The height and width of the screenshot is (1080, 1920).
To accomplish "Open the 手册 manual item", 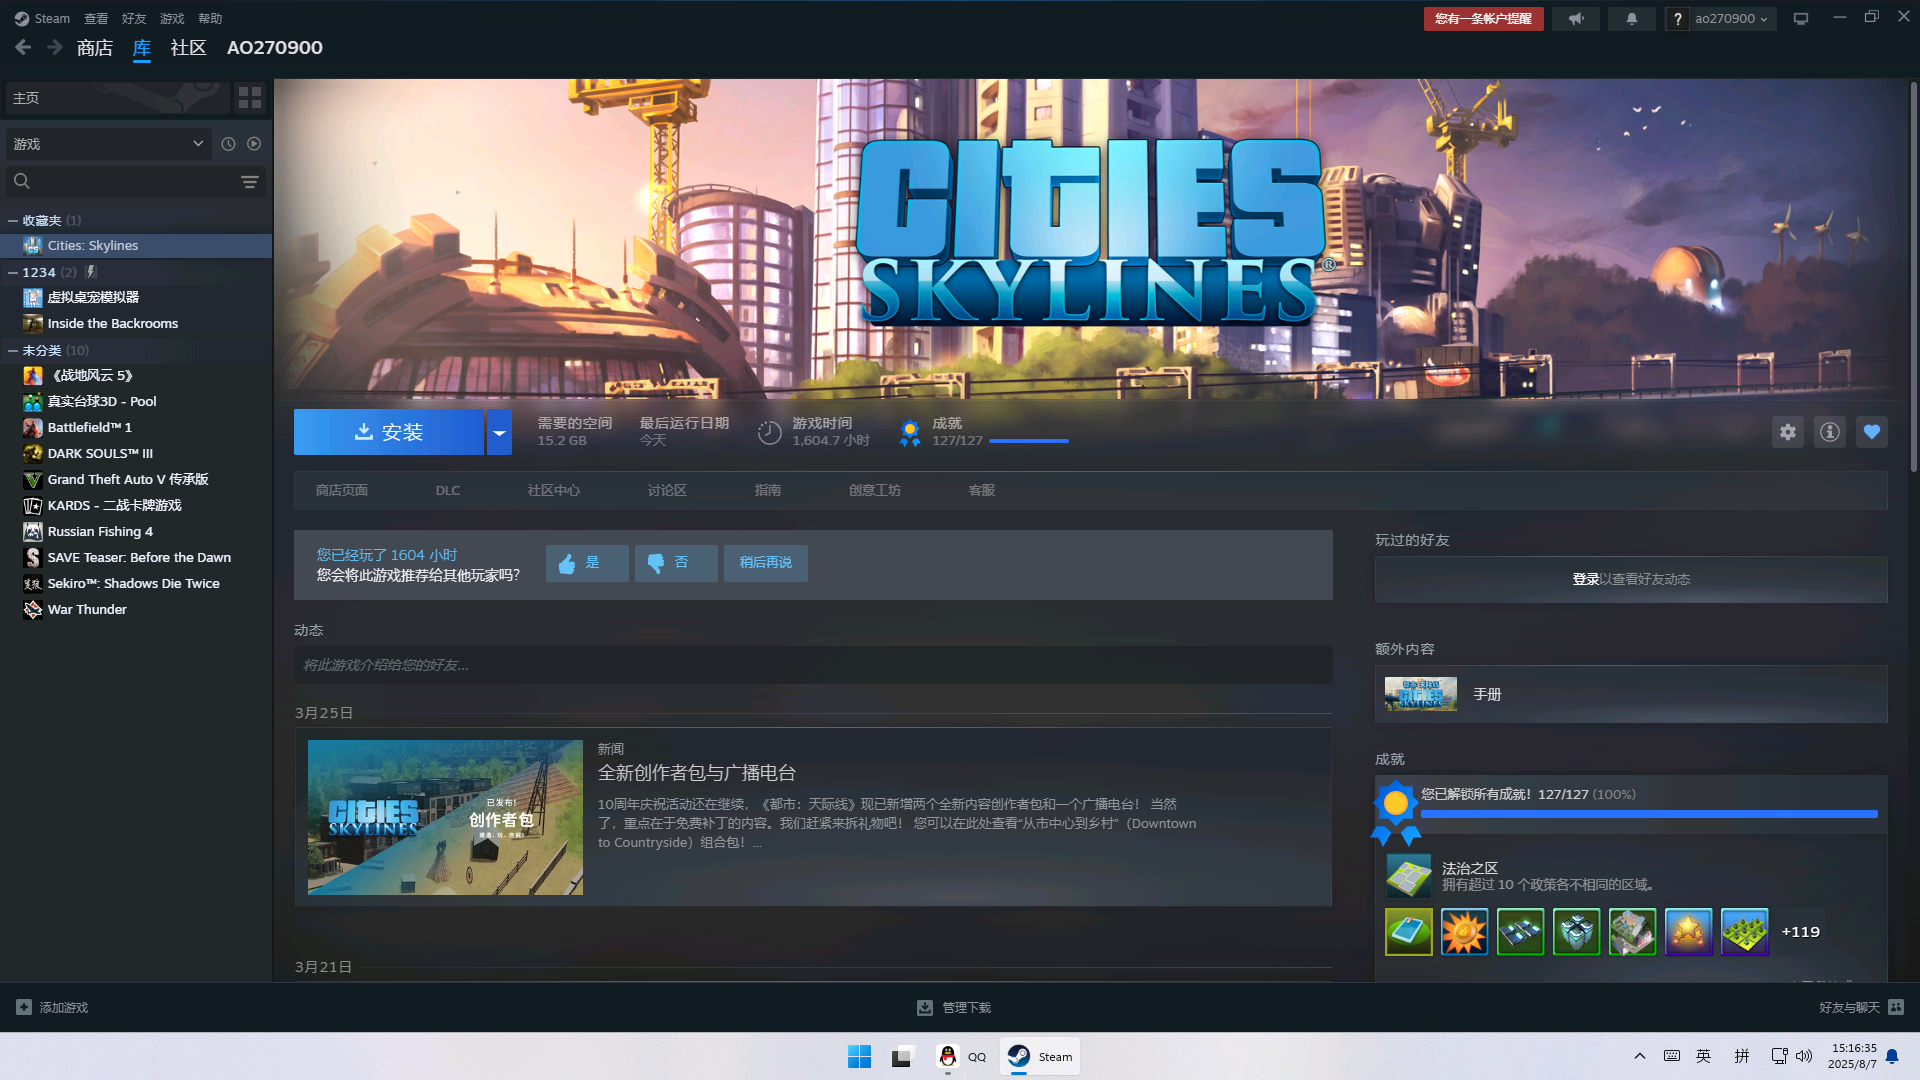I will 1631,694.
